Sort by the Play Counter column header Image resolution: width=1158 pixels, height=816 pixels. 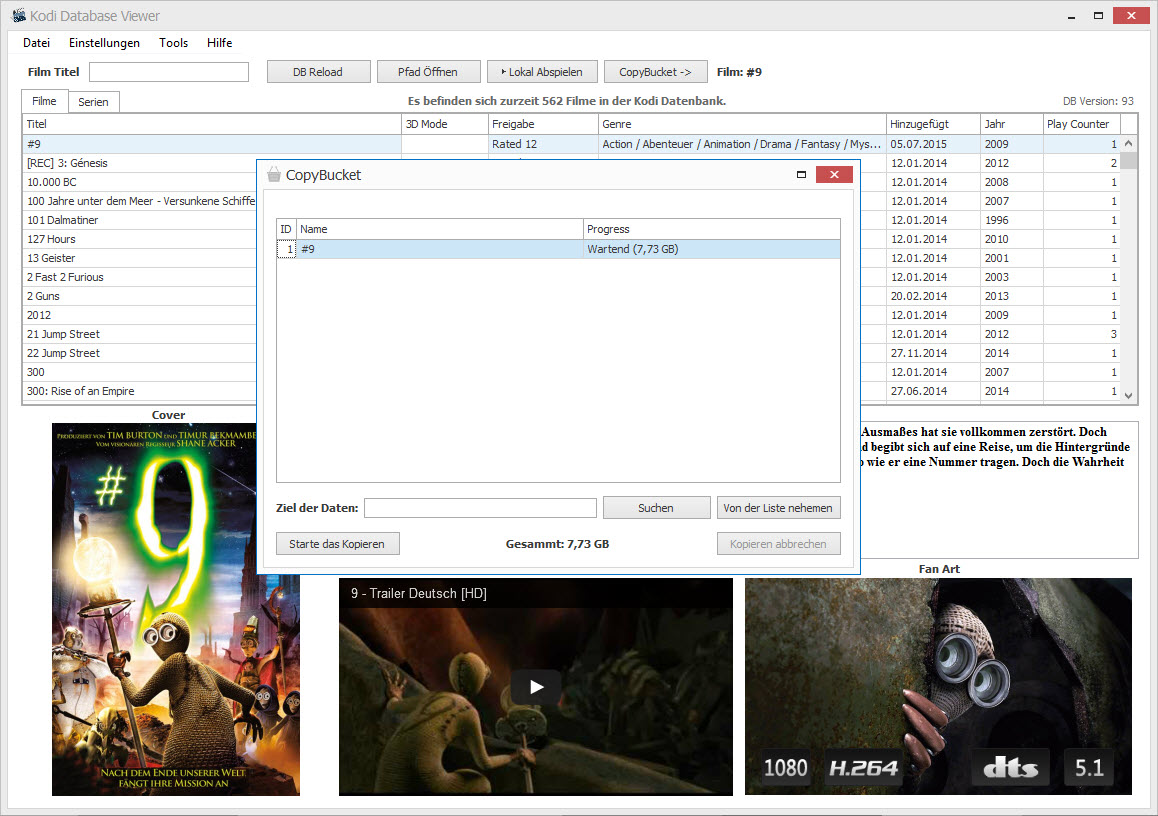tap(1082, 124)
